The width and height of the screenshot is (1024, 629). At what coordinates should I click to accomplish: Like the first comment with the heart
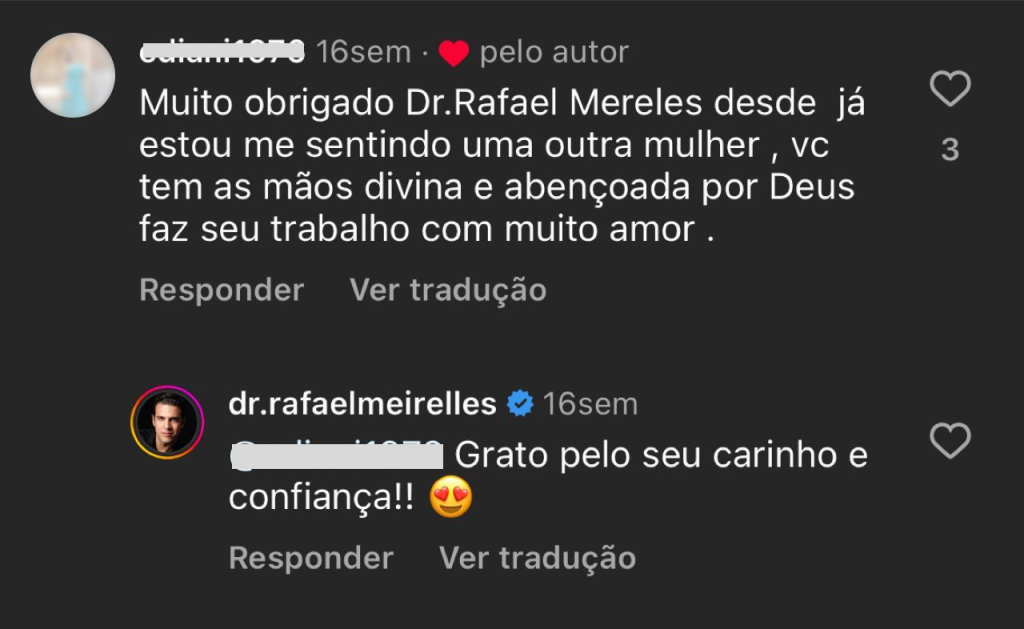click(950, 90)
